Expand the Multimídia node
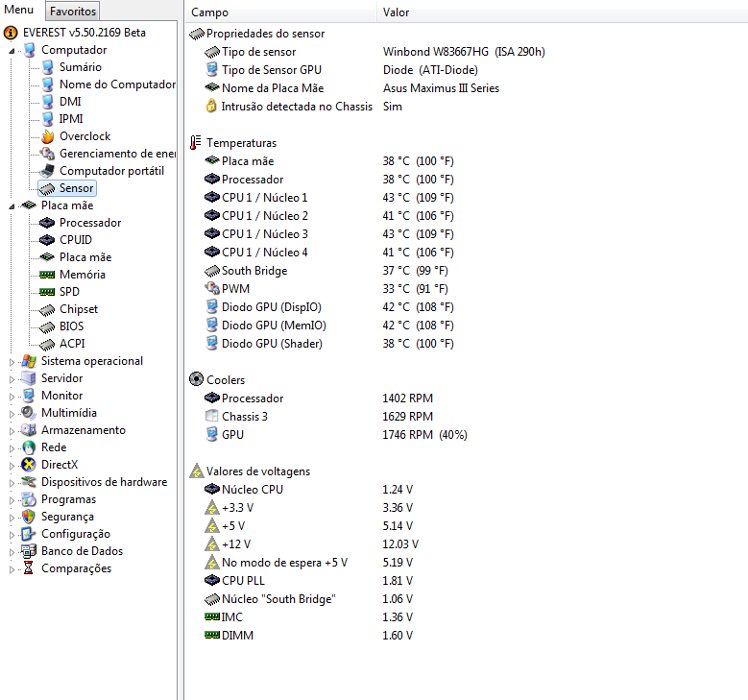Viewport: 748px width, 700px height. click(x=11, y=413)
